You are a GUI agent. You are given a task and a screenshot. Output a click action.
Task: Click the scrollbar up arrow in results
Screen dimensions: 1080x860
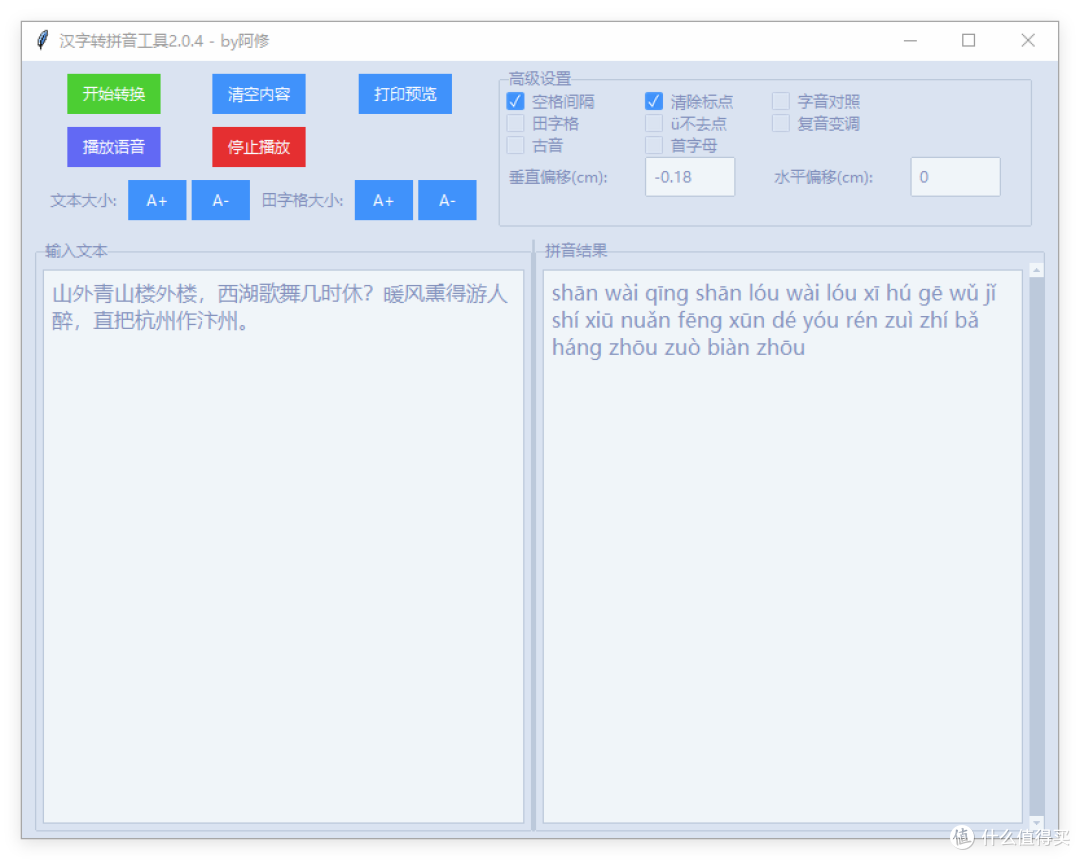click(x=1037, y=270)
